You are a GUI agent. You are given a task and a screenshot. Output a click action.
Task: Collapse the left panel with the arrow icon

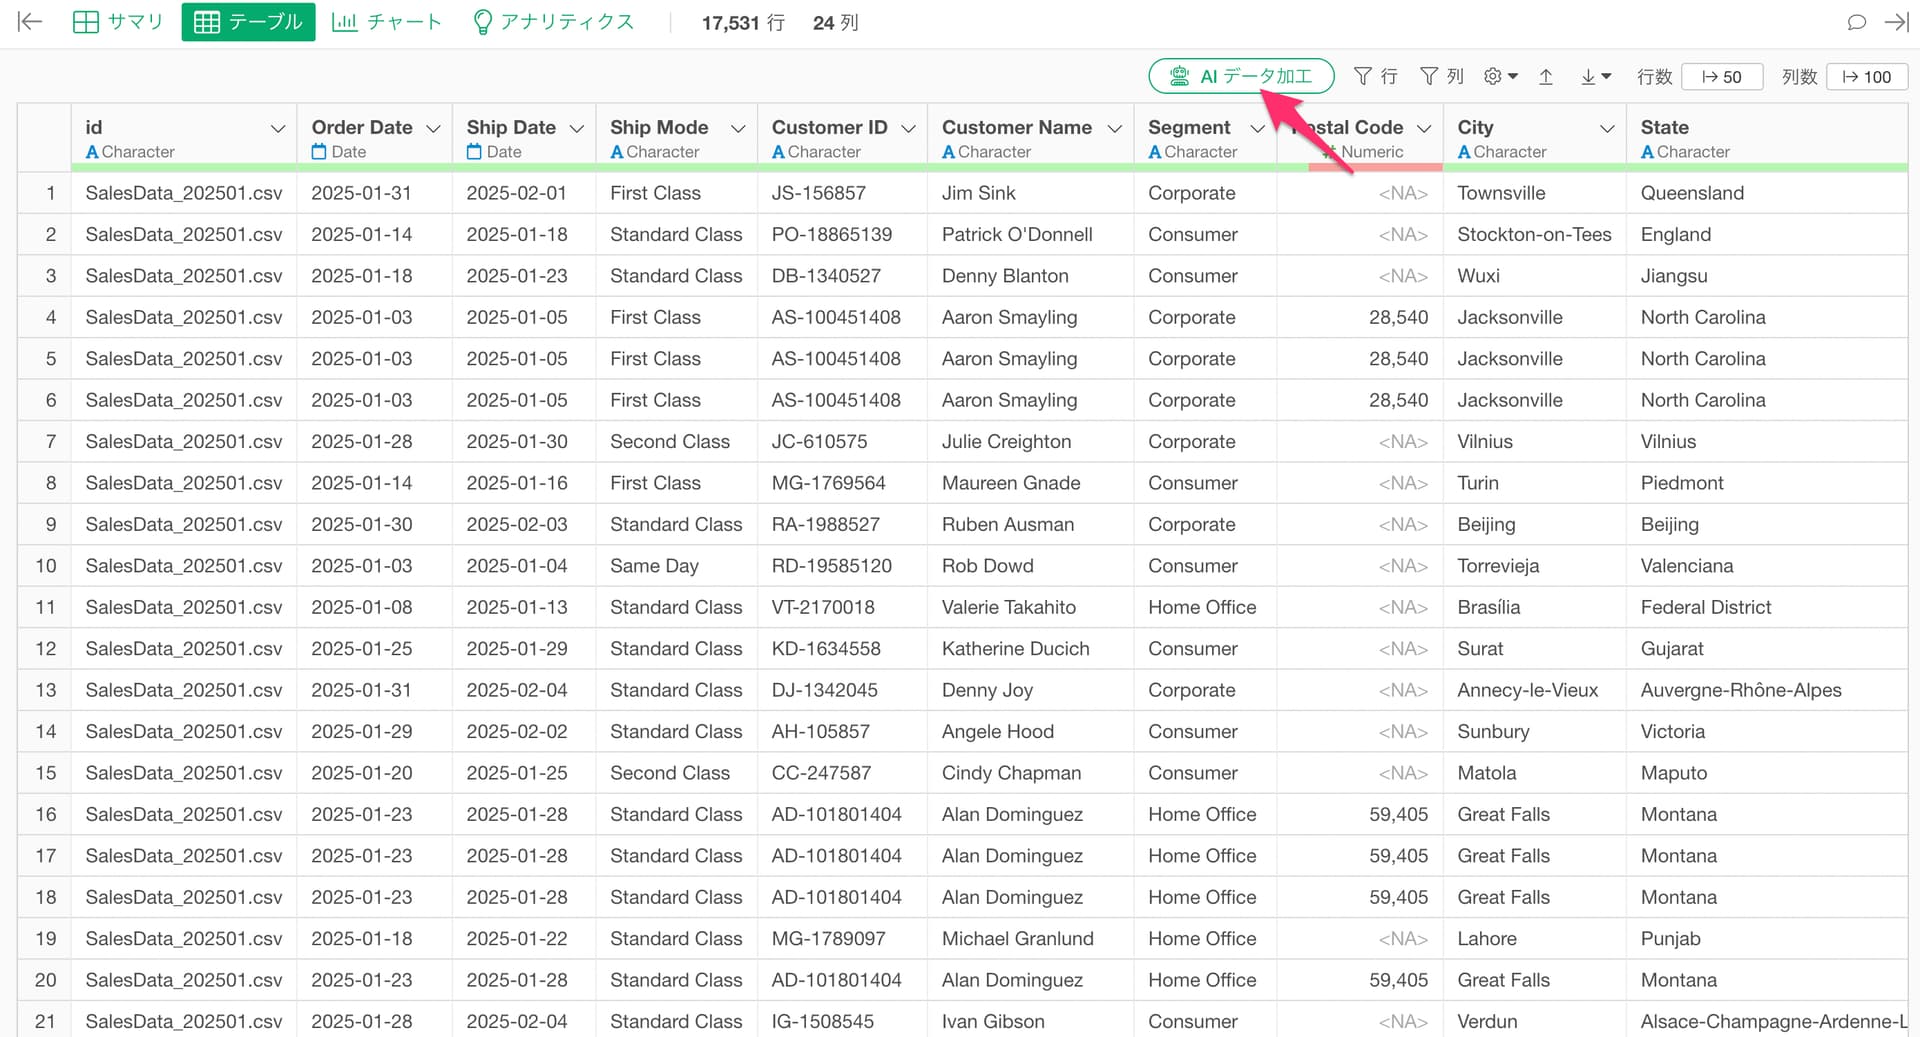pos(30,22)
